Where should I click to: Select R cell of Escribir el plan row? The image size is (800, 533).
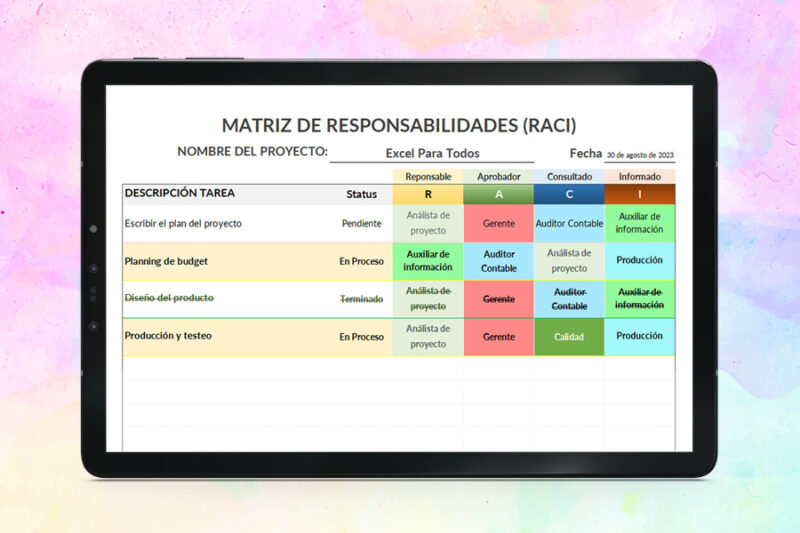coord(428,223)
